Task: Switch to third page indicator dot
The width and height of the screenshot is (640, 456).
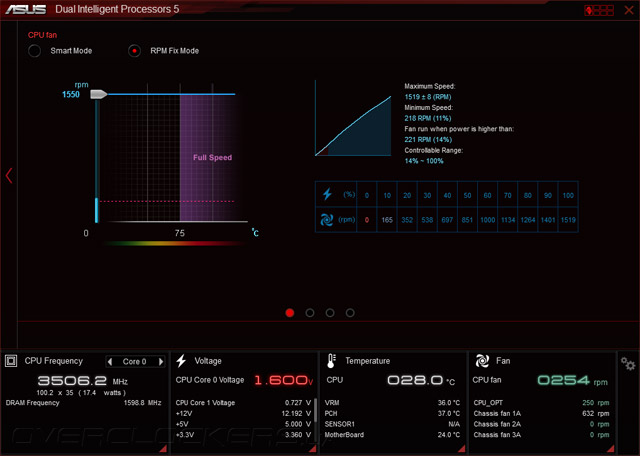Action: click(x=330, y=313)
